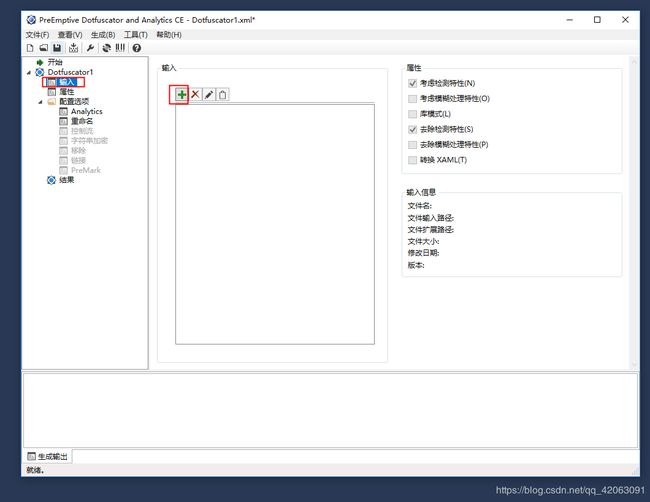Viewport: 650px width, 502px height.
Task: Select the 输入 tree item
Action: (x=66, y=82)
